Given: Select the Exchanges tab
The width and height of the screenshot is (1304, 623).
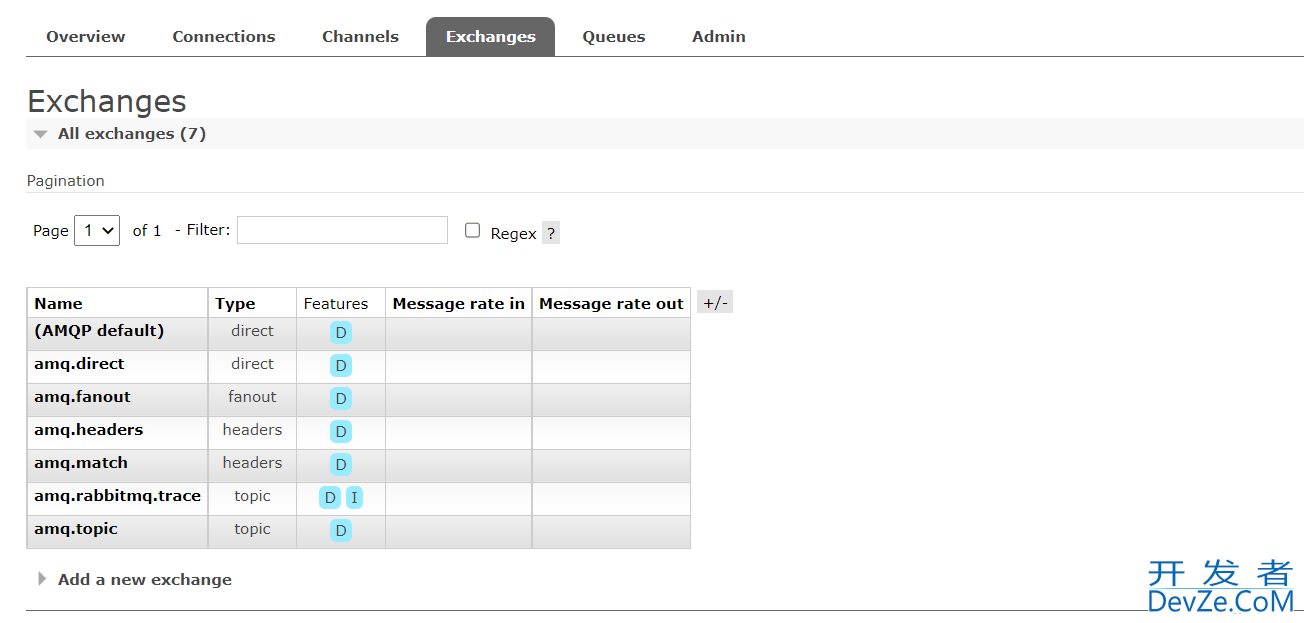Looking at the screenshot, I should click(x=490, y=37).
